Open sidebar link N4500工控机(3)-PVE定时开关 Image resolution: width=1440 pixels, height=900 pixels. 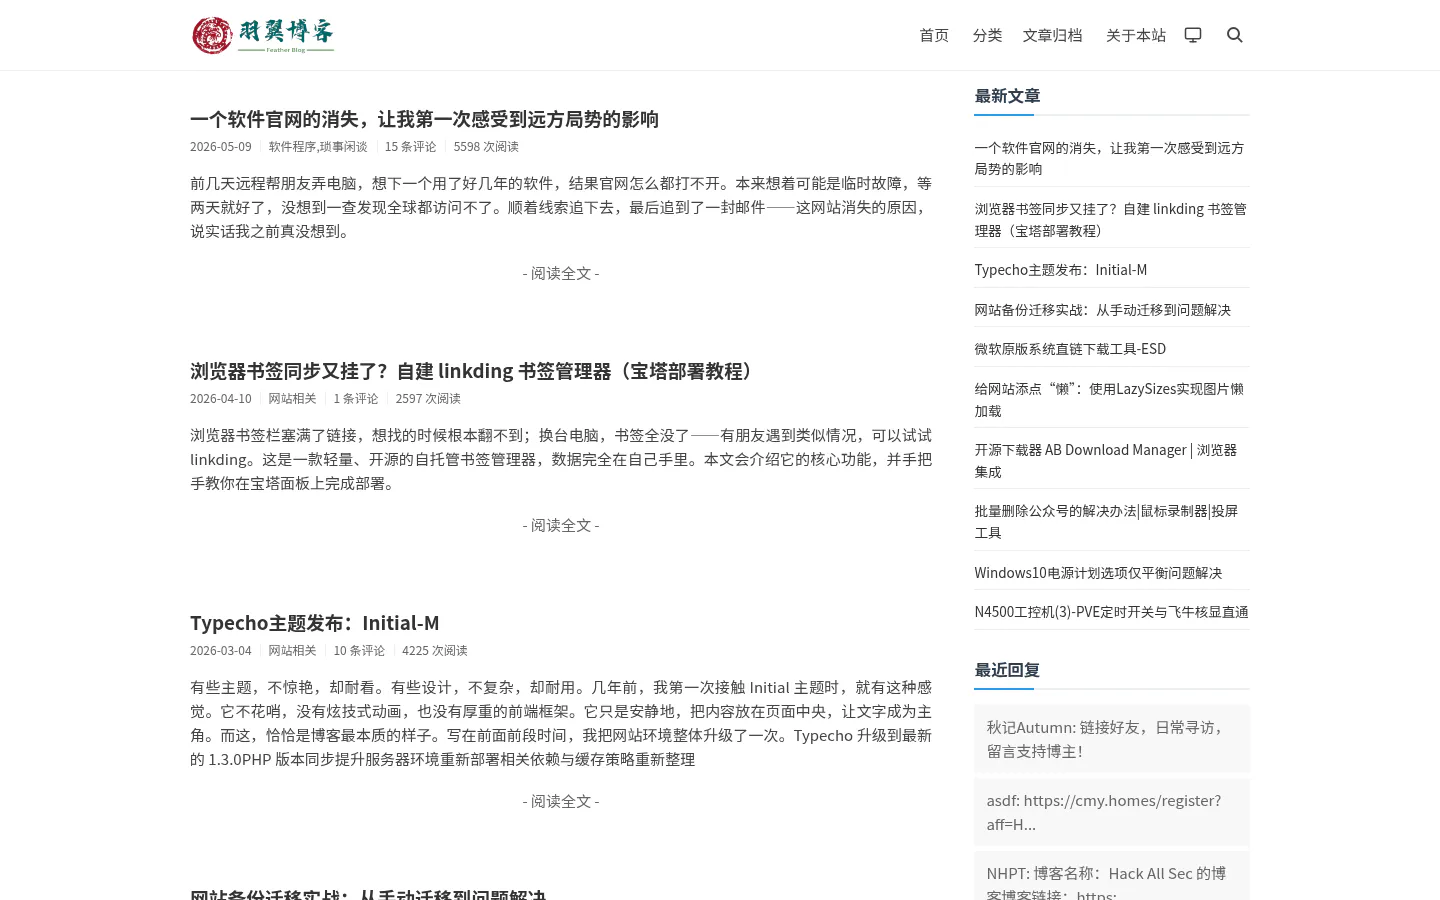coord(1112,612)
